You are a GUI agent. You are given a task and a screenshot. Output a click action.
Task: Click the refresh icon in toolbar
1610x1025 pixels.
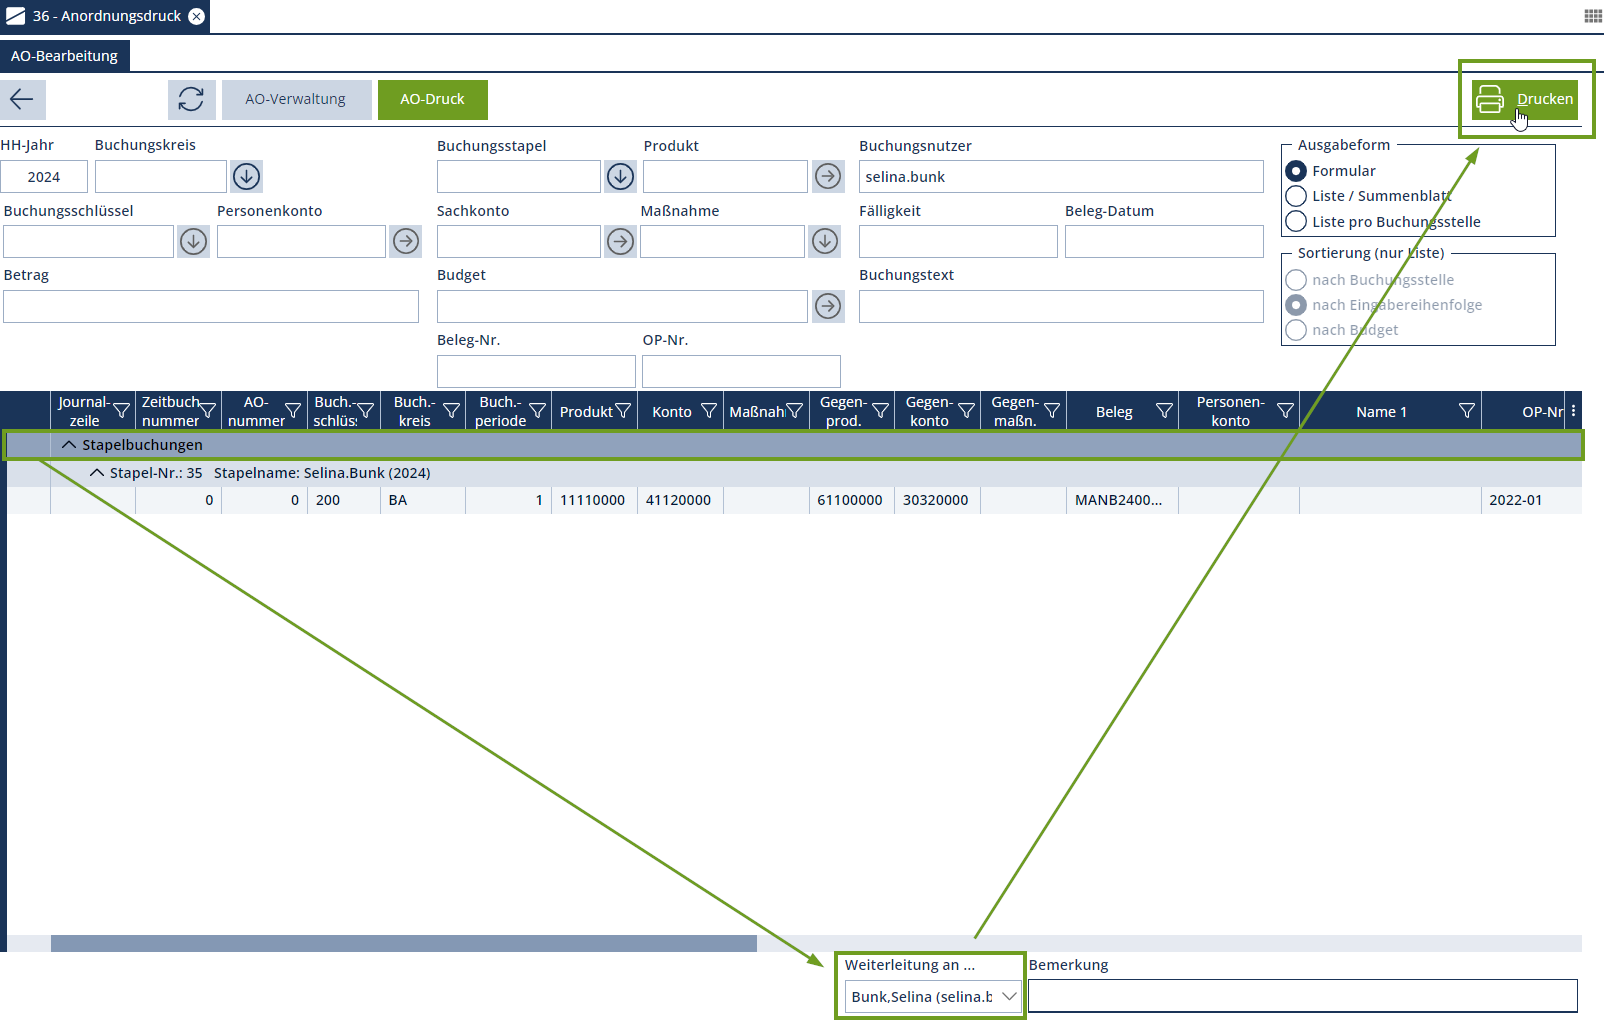[x=190, y=99]
